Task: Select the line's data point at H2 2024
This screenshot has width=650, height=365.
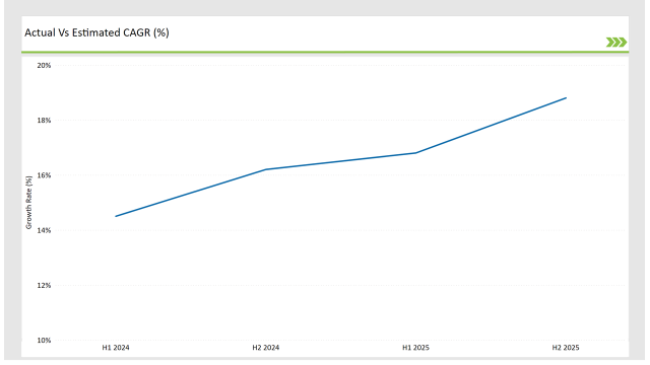Action: [x=266, y=169]
